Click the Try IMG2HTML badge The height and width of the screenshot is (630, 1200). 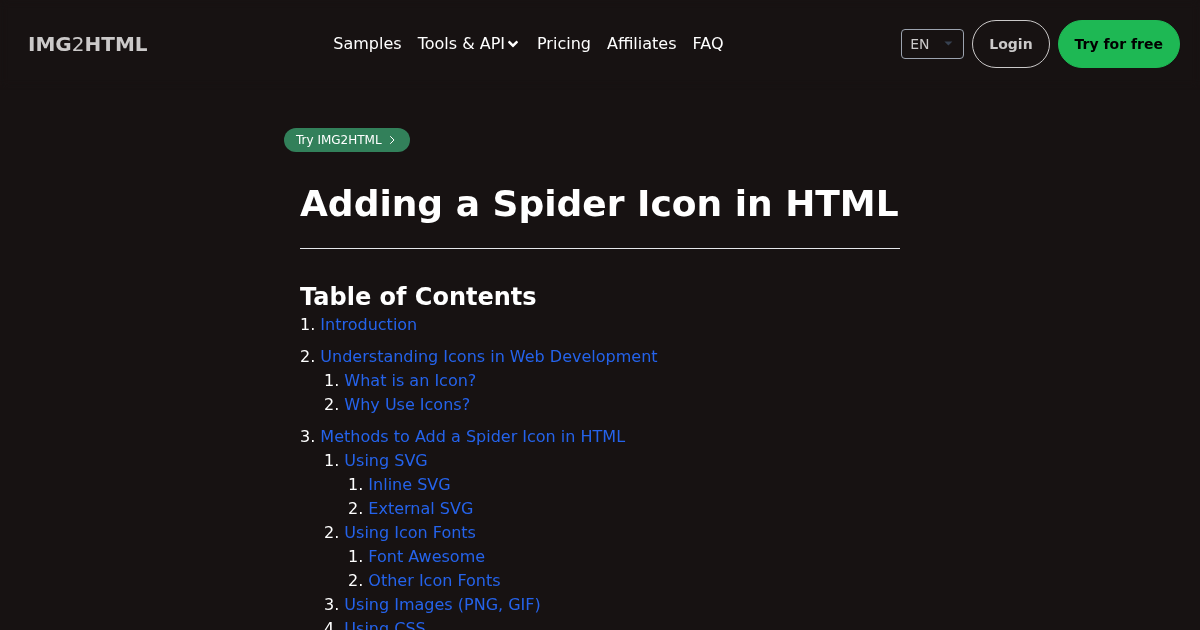pos(346,140)
